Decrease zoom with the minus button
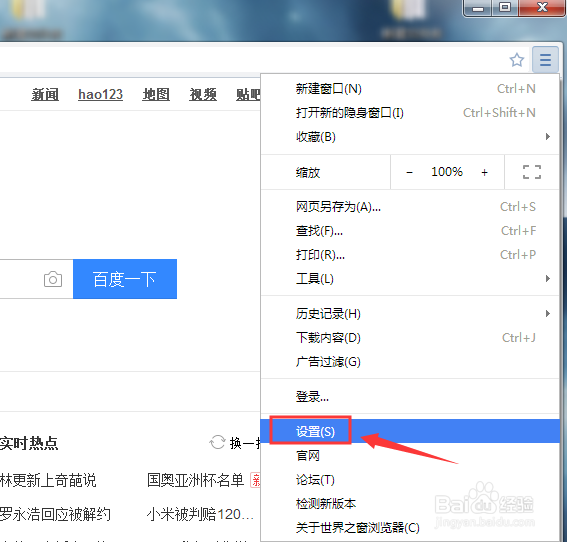 coord(409,172)
